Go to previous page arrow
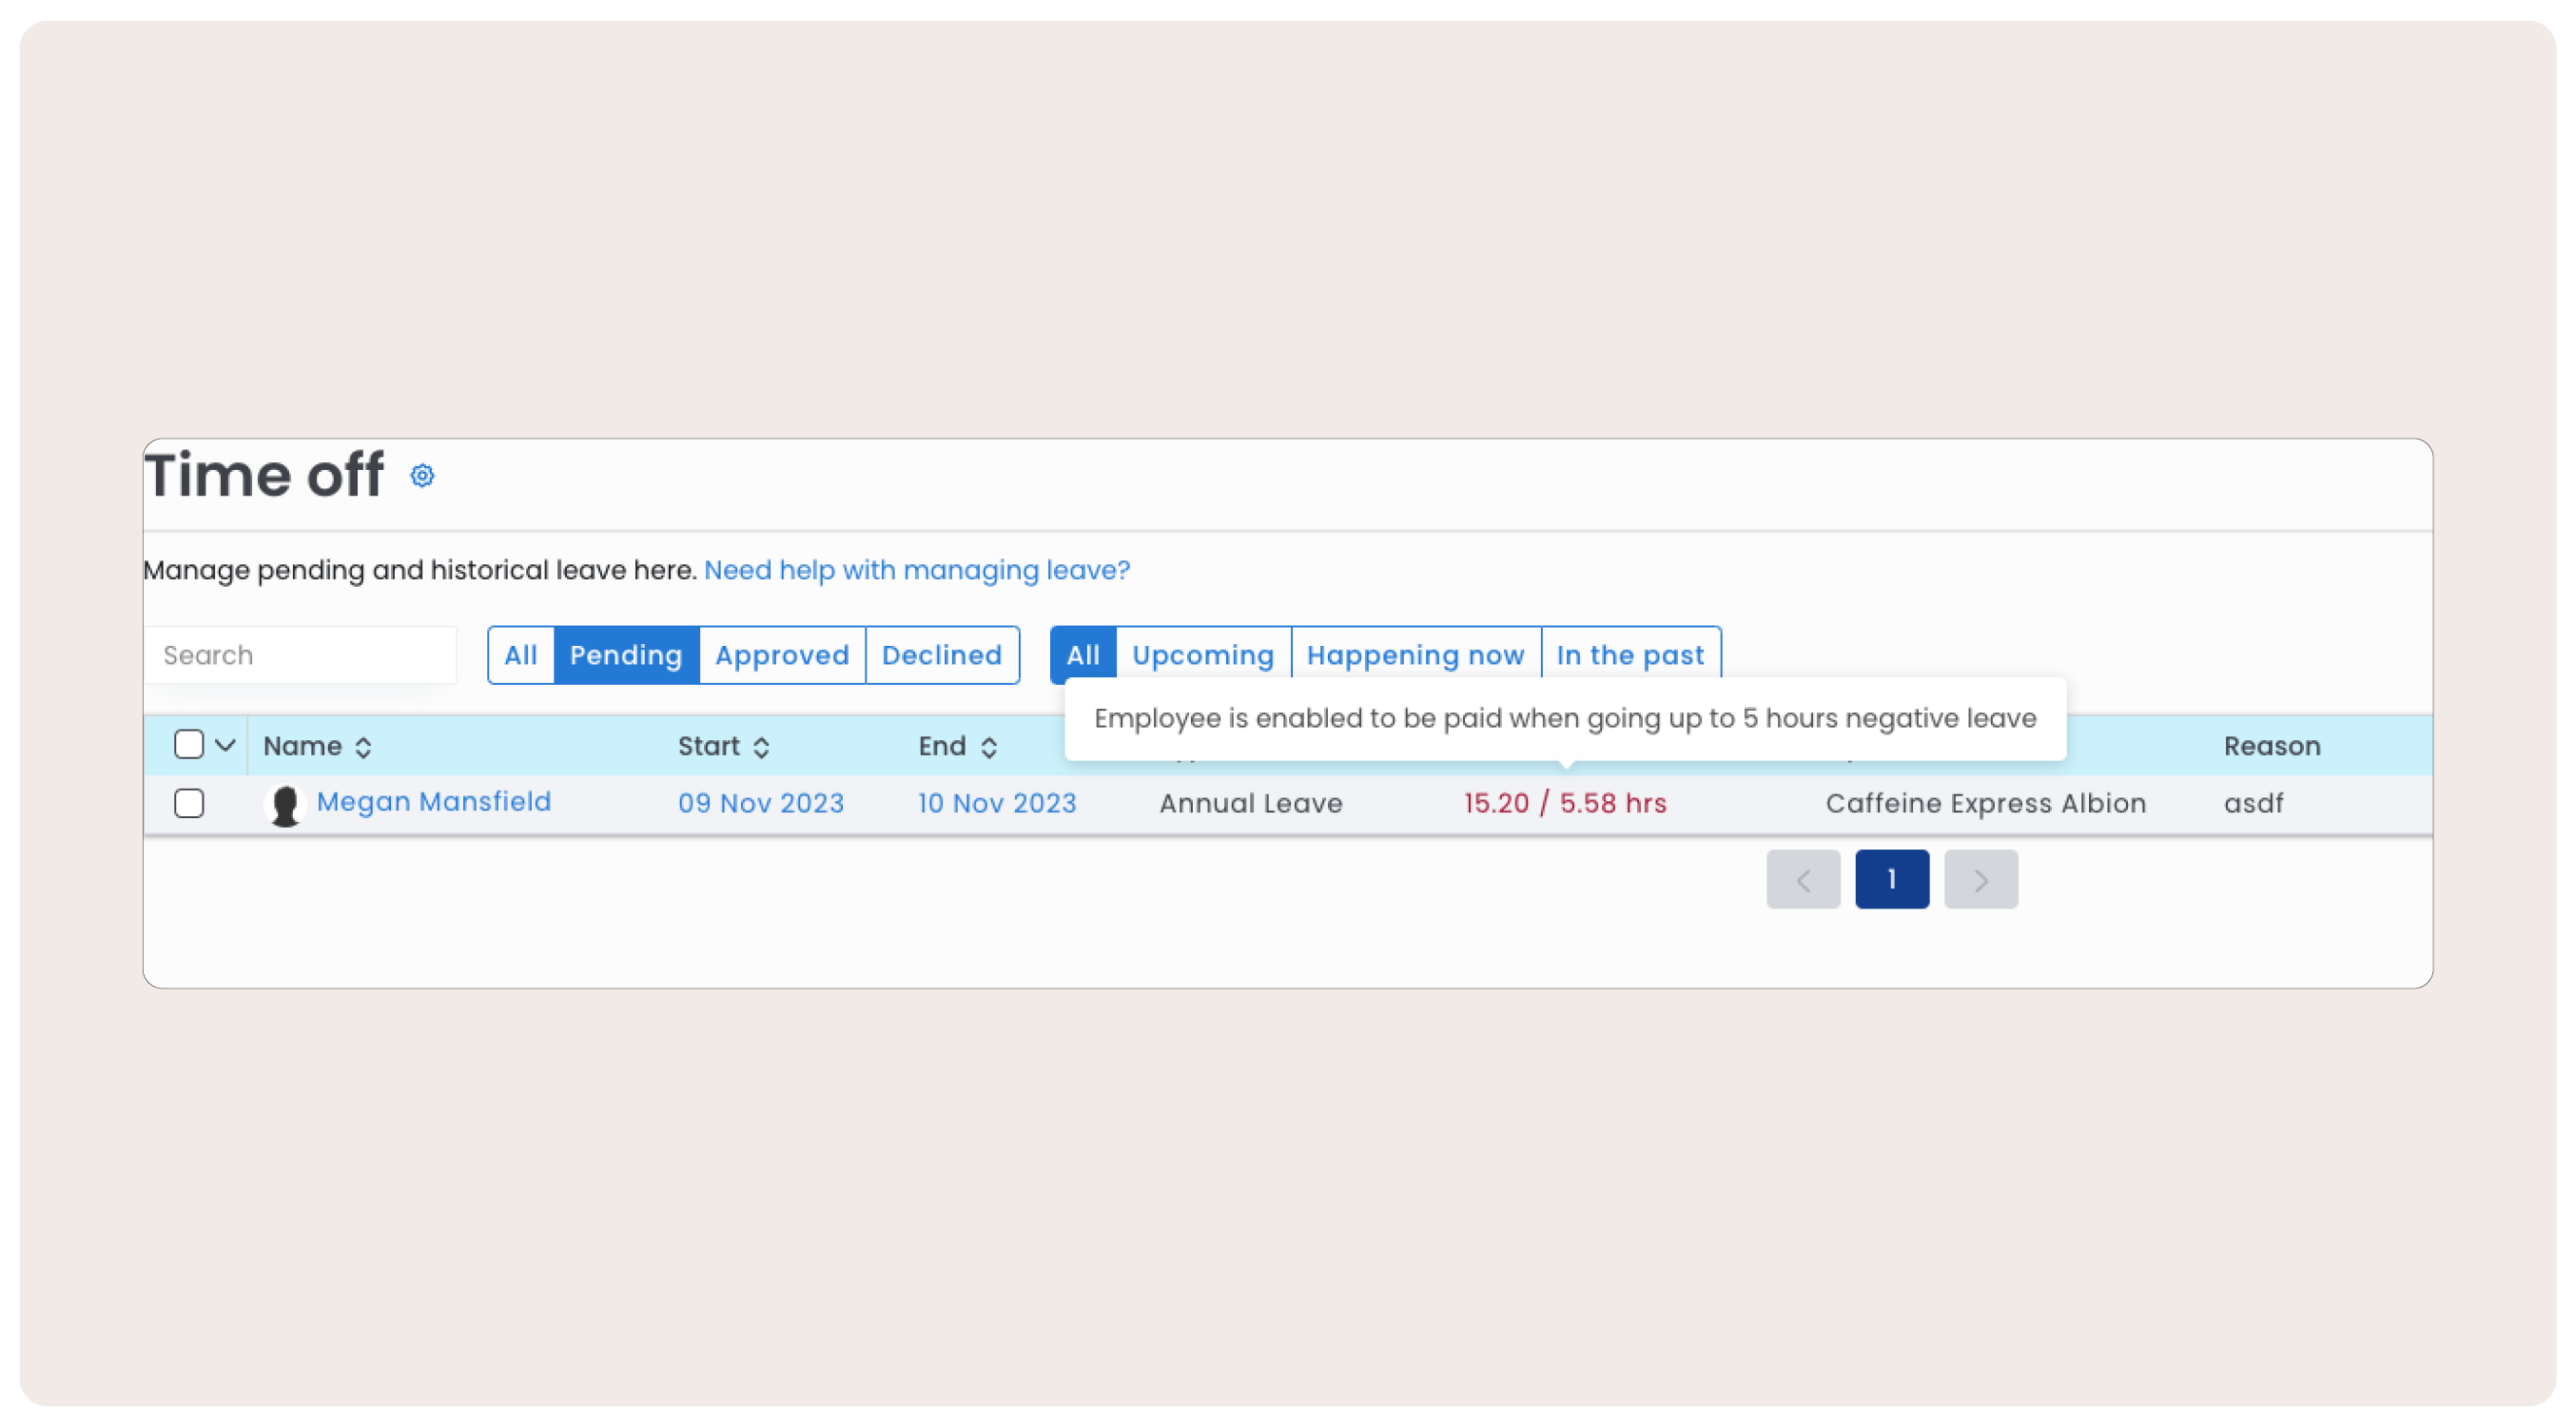Viewport: 2576px width, 1427px height. click(x=1802, y=879)
